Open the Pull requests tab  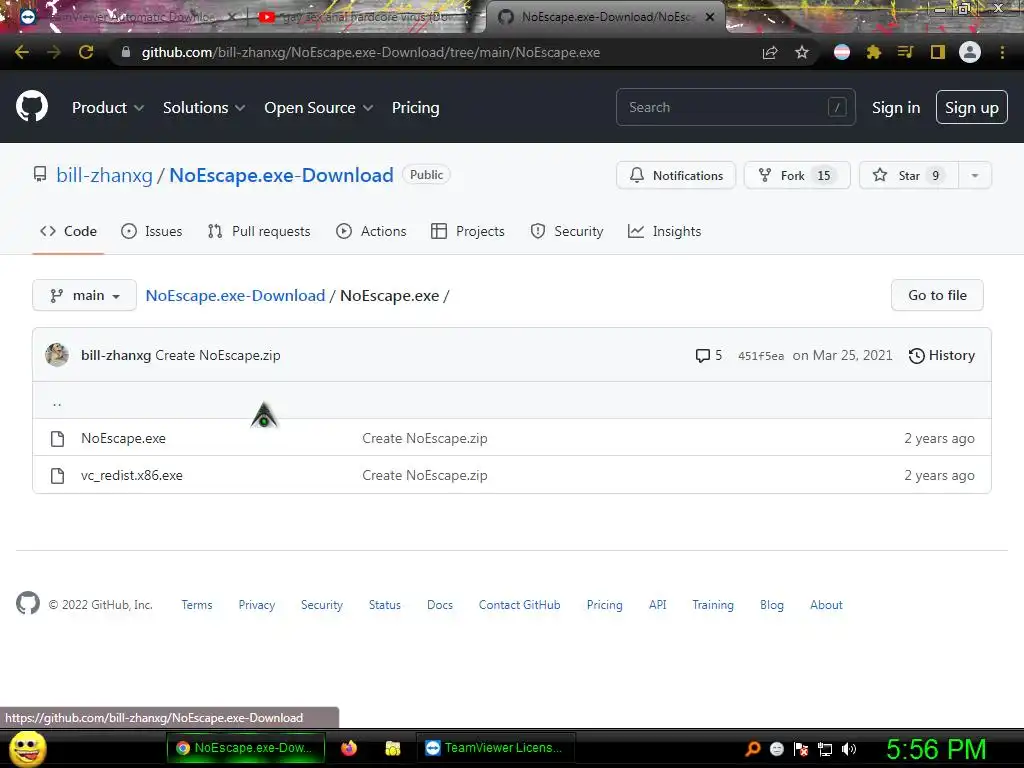tap(259, 231)
